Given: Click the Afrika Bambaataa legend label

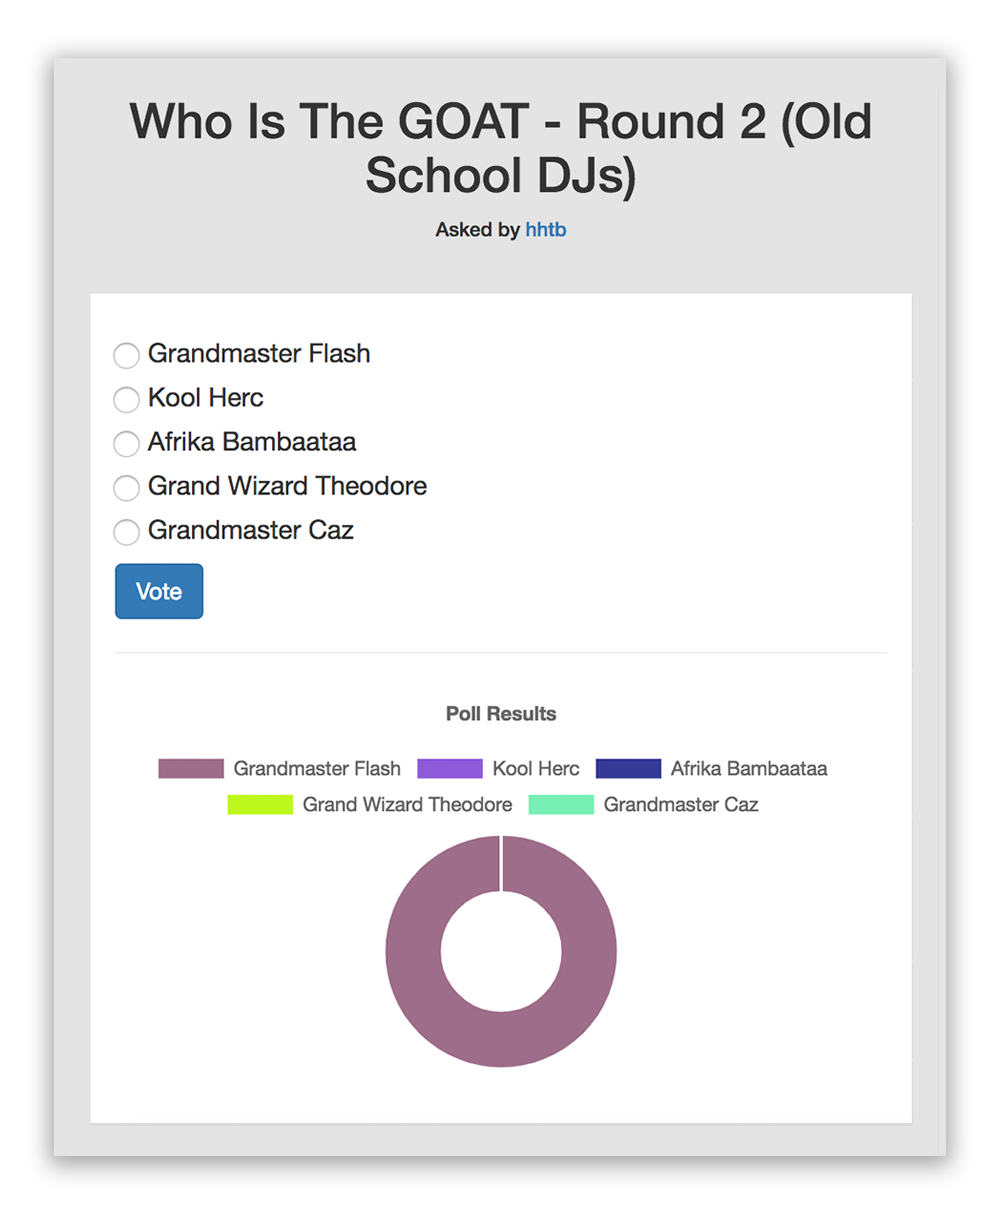Looking at the screenshot, I should (x=749, y=769).
